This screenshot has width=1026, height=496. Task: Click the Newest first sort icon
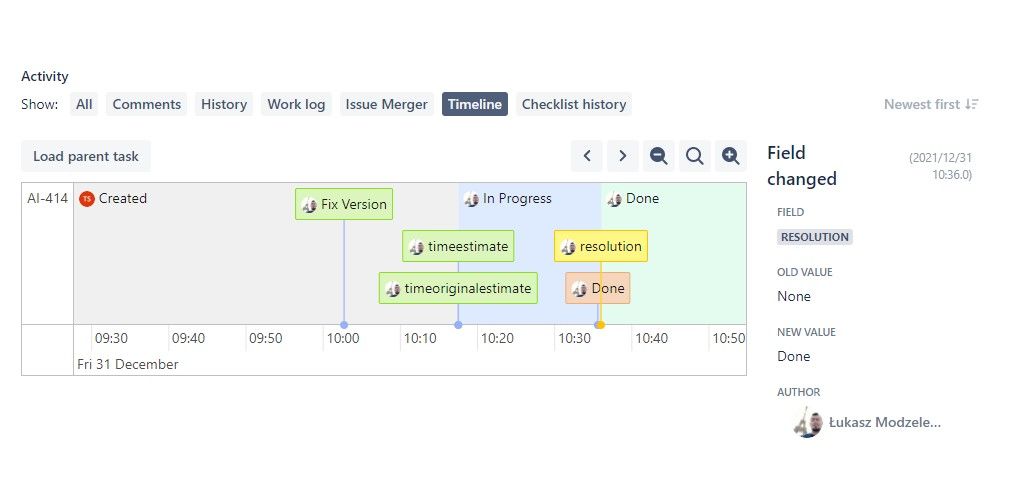click(x=972, y=104)
